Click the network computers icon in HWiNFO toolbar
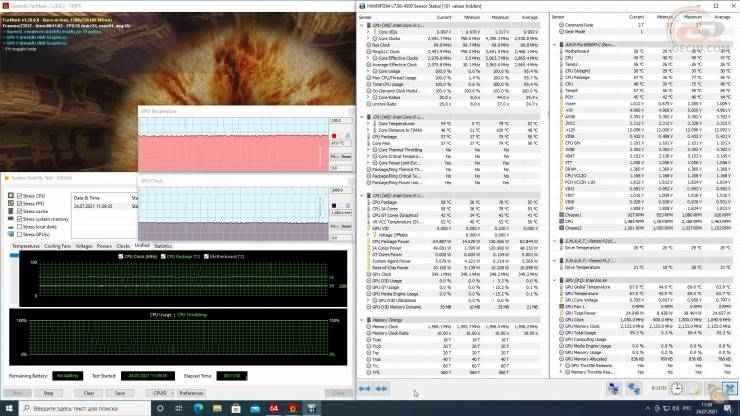Image resolution: width=740 pixels, height=416 pixels. [x=613, y=389]
